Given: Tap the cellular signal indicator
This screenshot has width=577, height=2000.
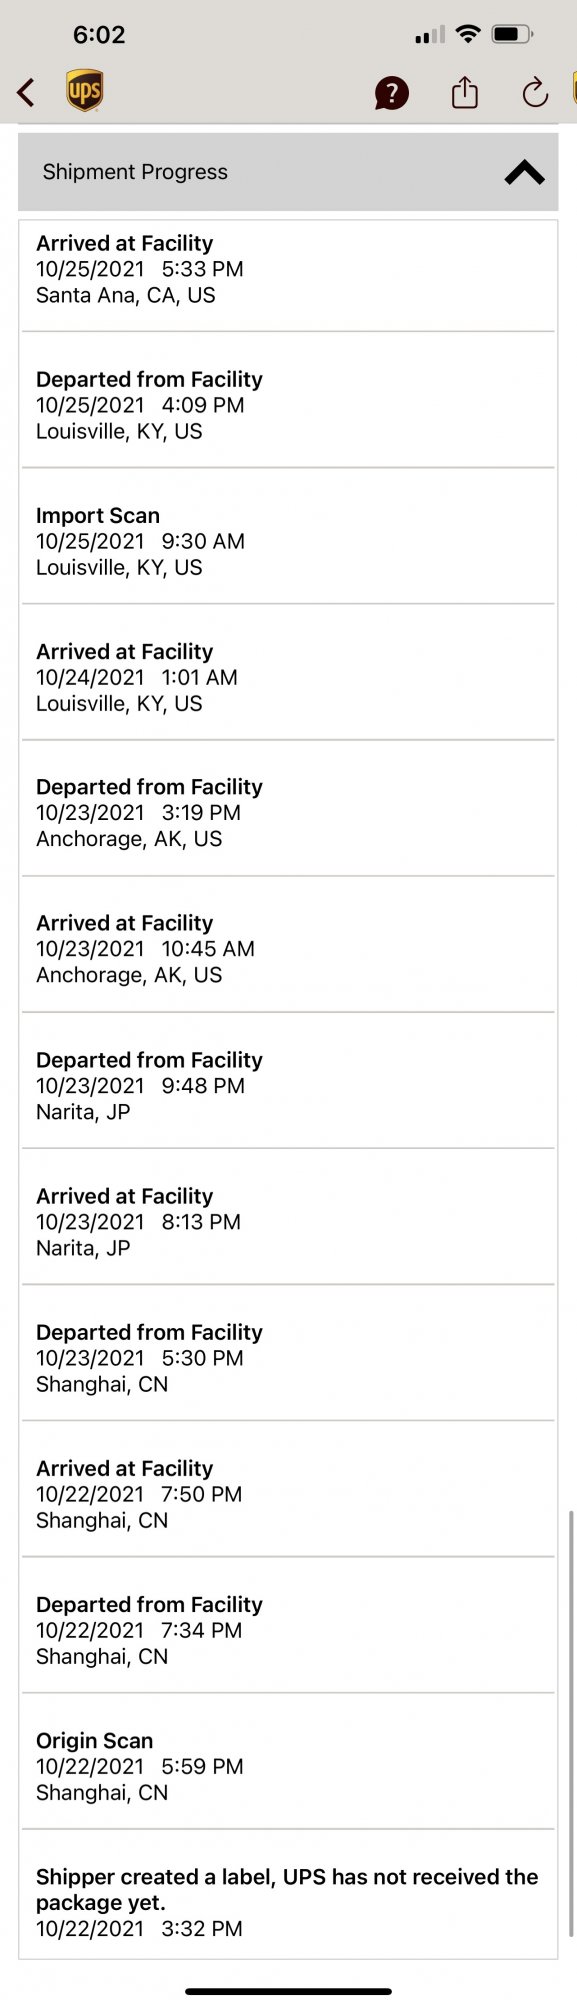Looking at the screenshot, I should pyautogui.click(x=430, y=36).
